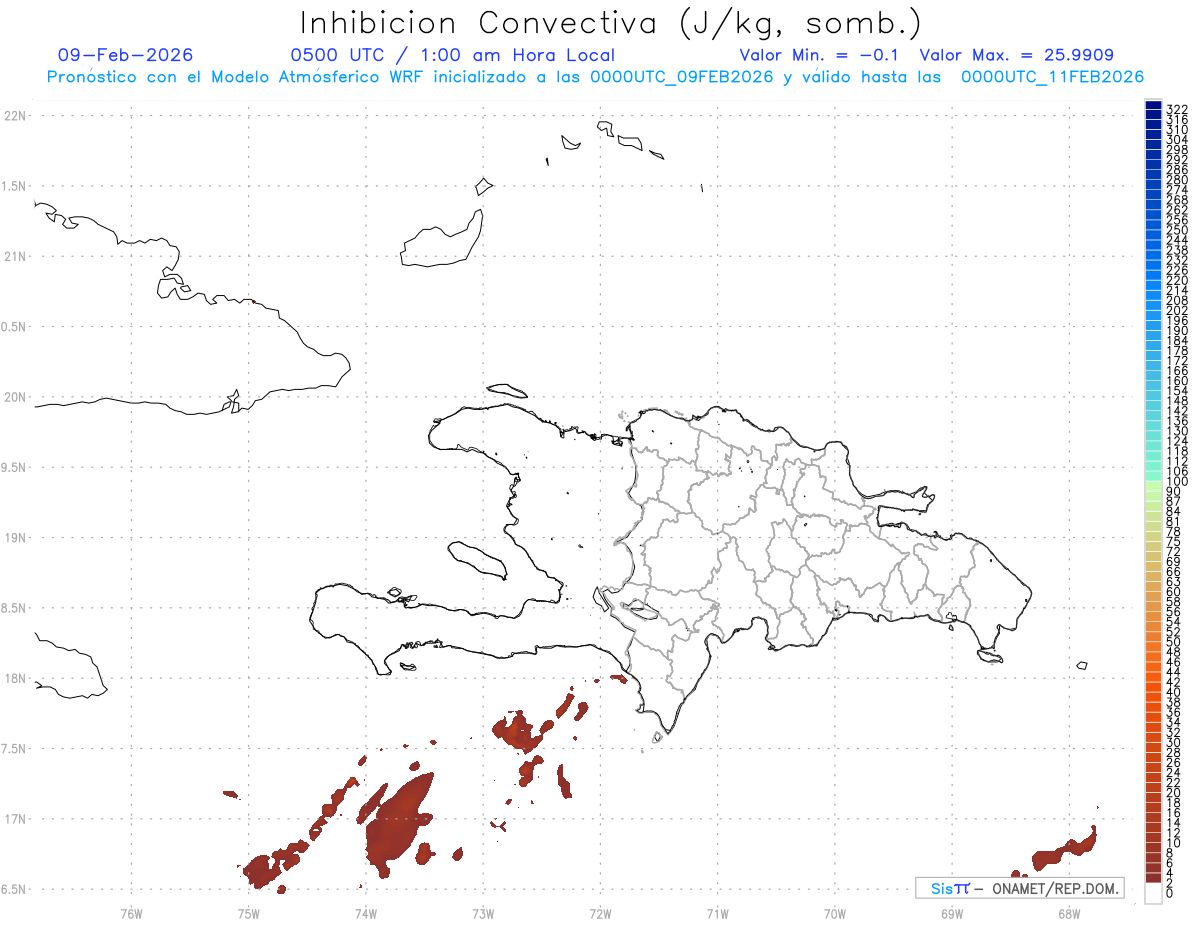This screenshot has height=927, width=1200.
Task: Click '0500 UTC / 1:00 am Hora Local'
Action: [453, 55]
